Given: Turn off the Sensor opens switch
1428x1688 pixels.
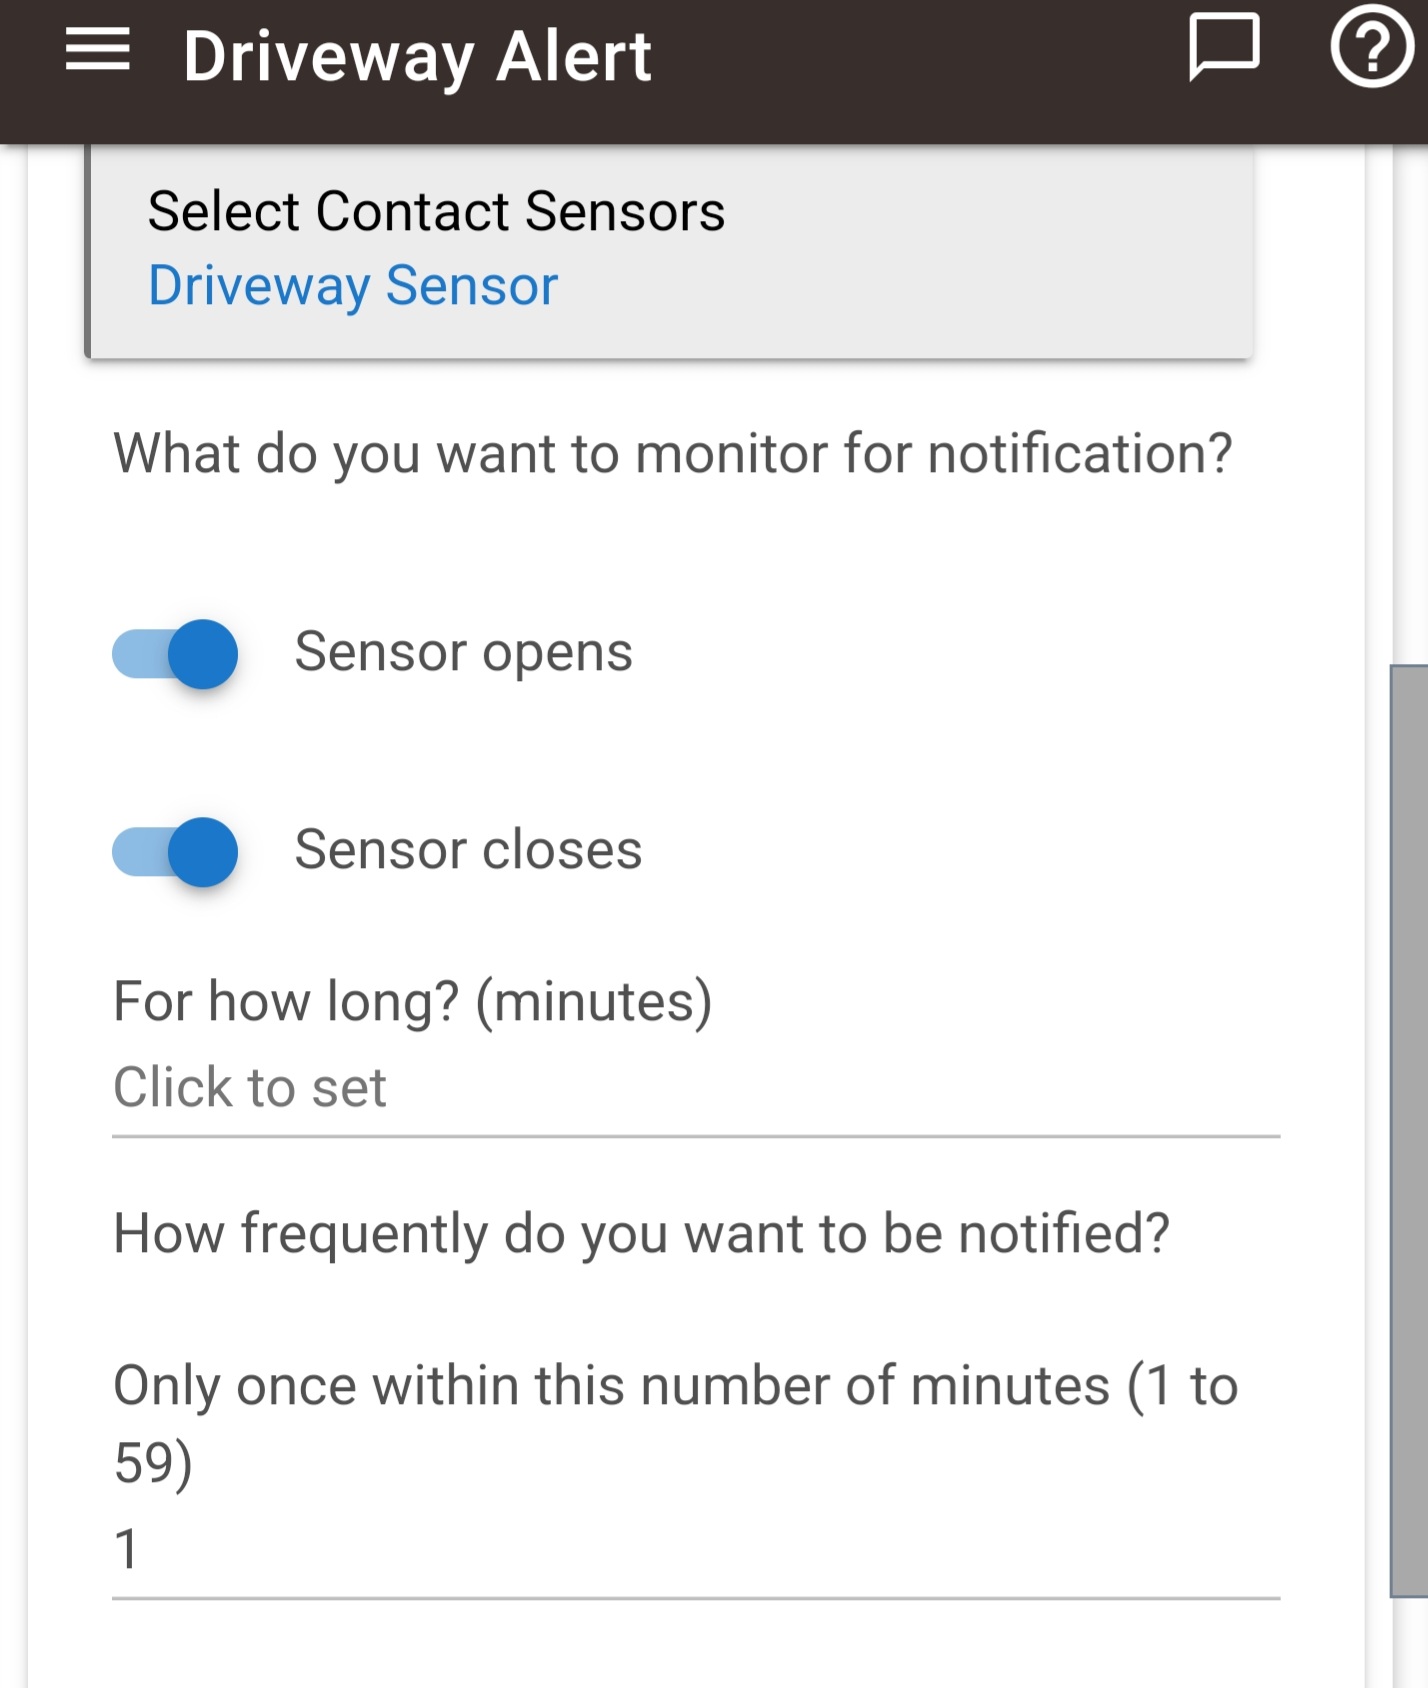Looking at the screenshot, I should (x=175, y=654).
